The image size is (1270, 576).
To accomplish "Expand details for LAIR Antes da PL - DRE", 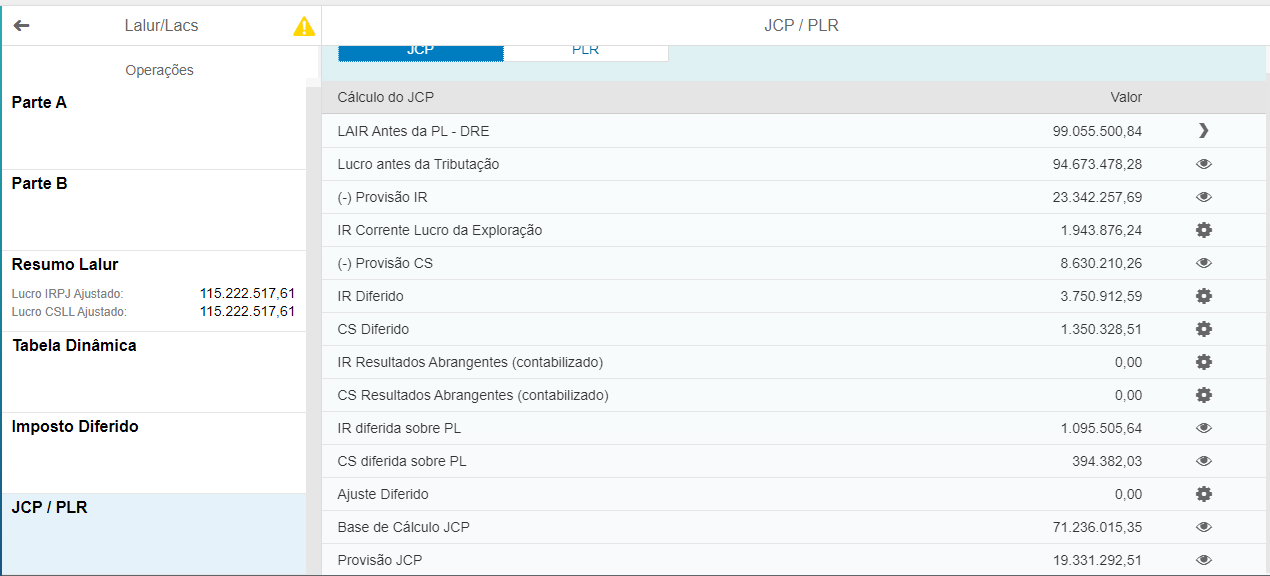I will pos(1203,131).
